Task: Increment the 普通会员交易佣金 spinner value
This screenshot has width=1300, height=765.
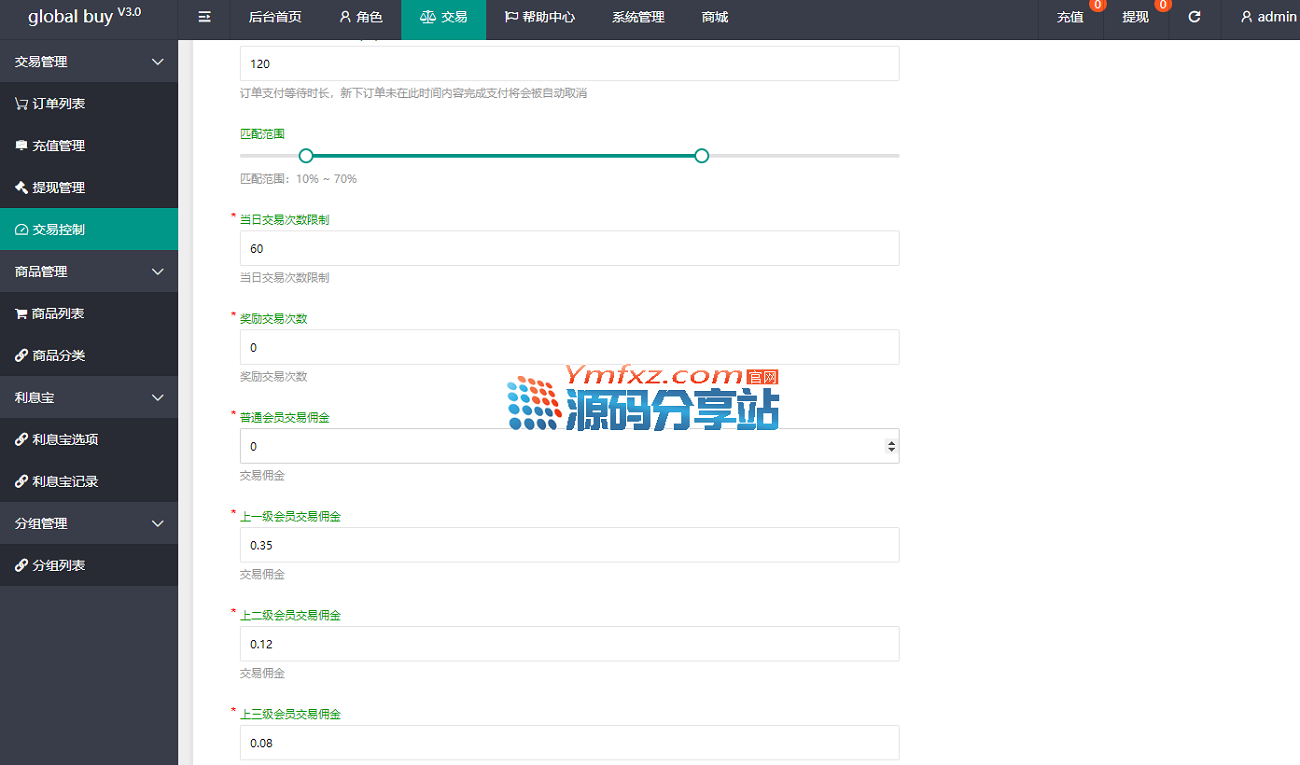Action: 892,442
